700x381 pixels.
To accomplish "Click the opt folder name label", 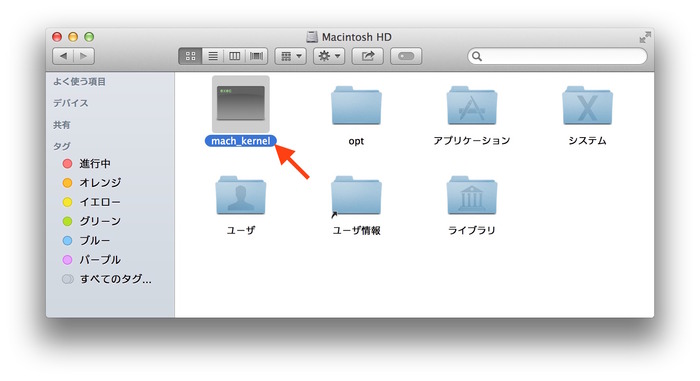I will 356,141.
